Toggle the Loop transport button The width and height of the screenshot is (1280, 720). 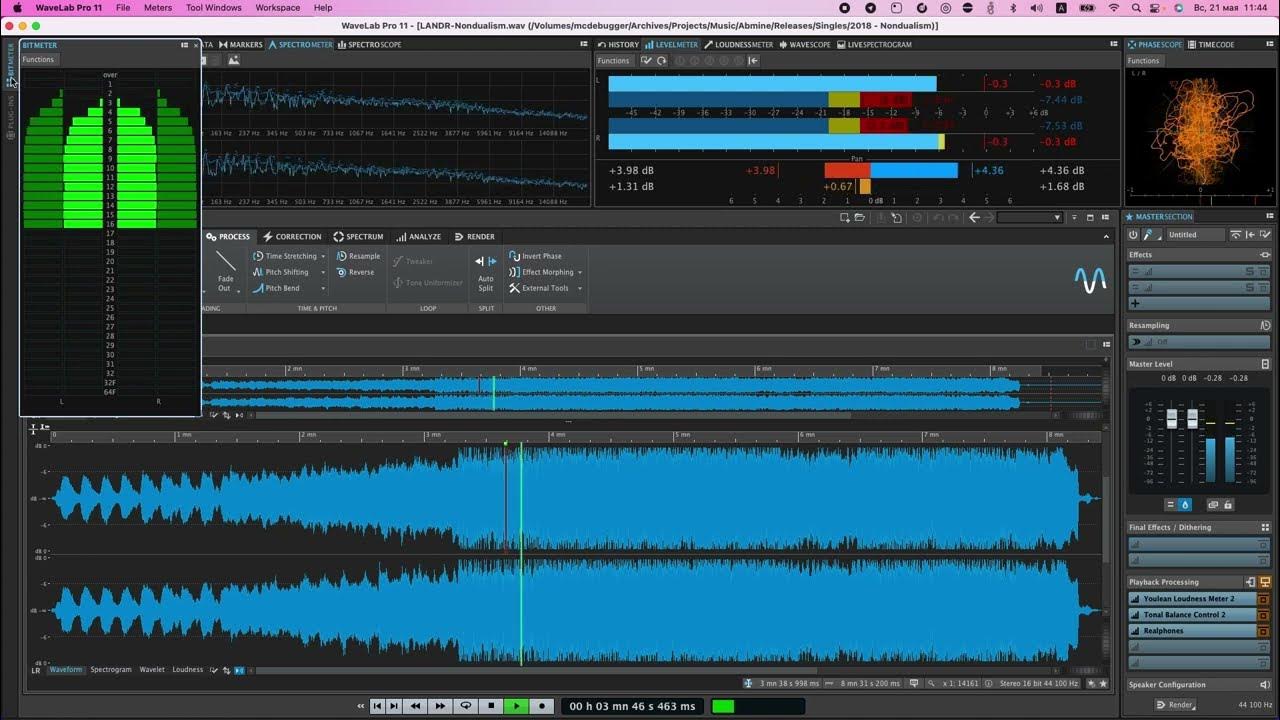click(465, 706)
